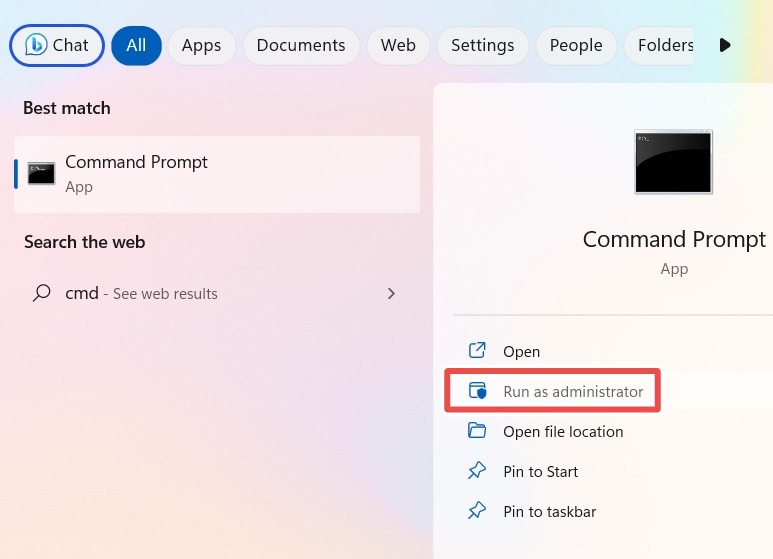Expand cmd web results with the chevron

[x=391, y=294]
